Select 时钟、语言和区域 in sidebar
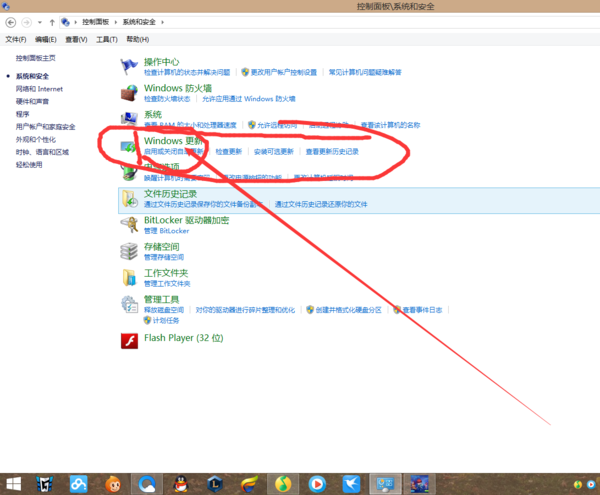This screenshot has height=495, width=600. [42, 152]
